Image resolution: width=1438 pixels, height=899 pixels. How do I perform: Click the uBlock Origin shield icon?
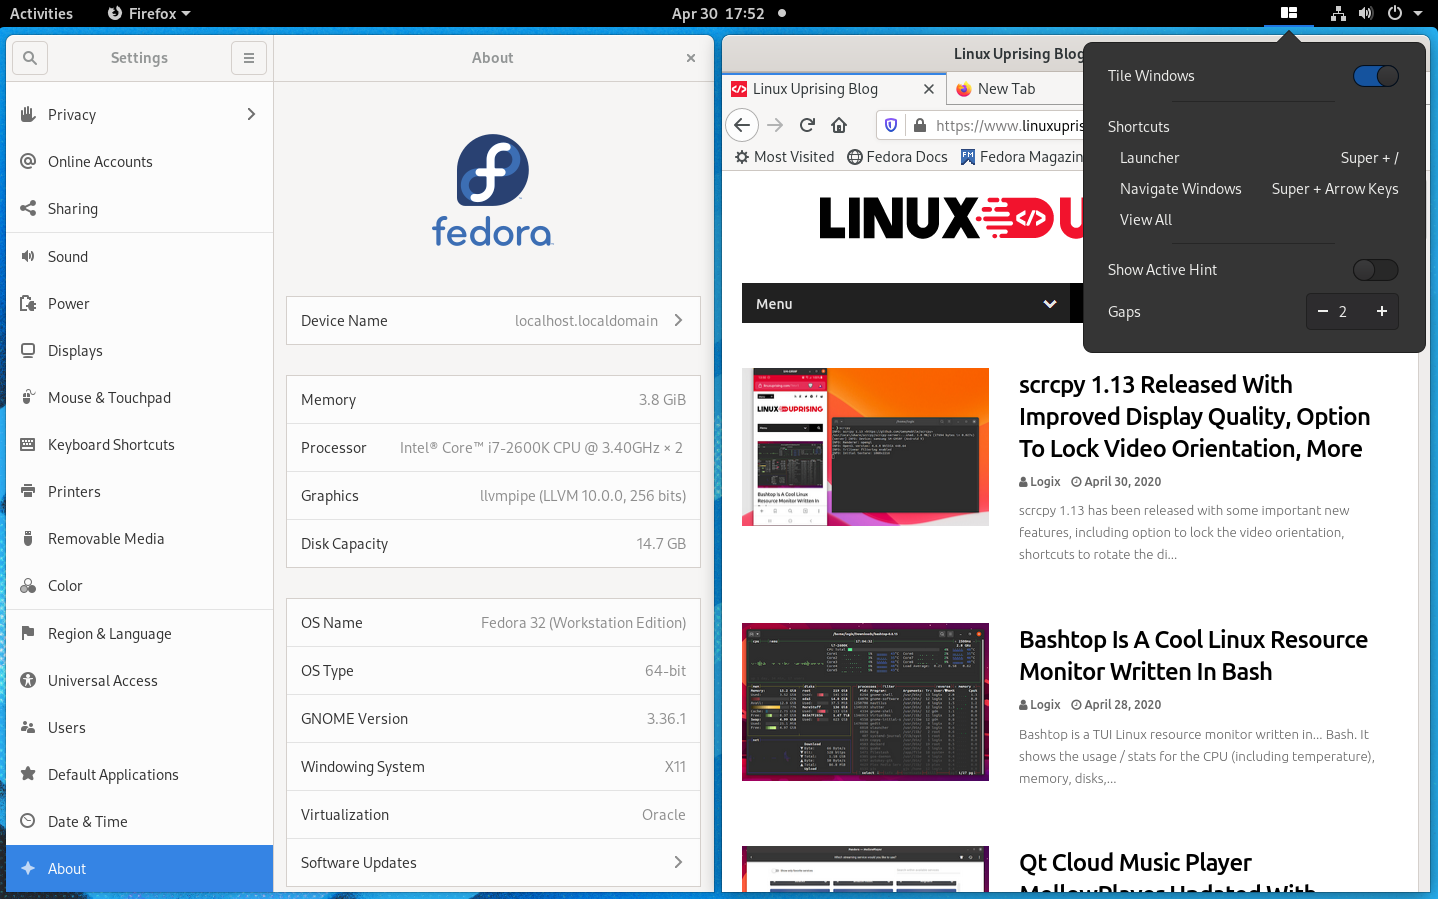pos(890,125)
